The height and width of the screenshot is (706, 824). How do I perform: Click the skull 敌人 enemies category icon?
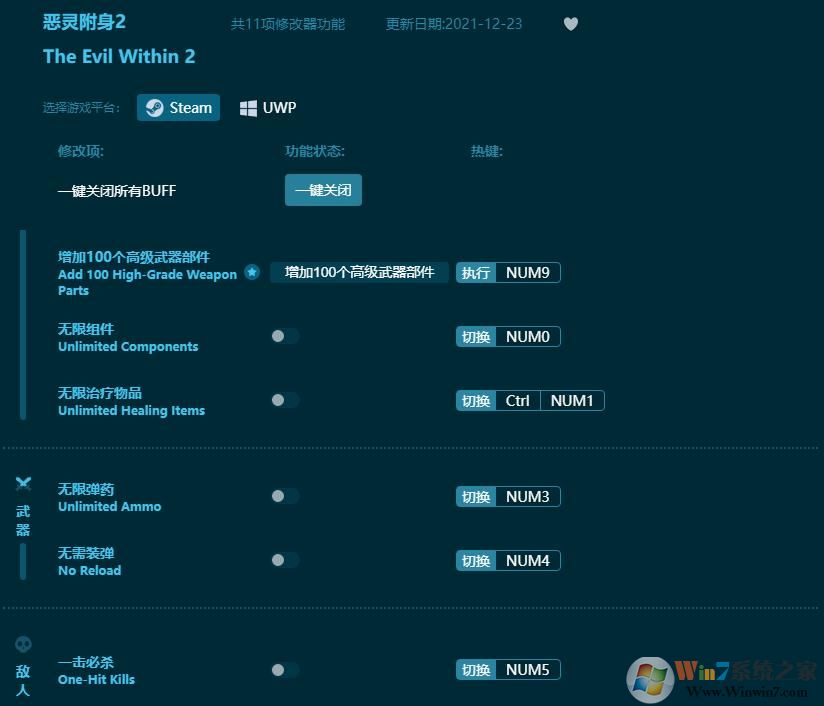(23, 645)
